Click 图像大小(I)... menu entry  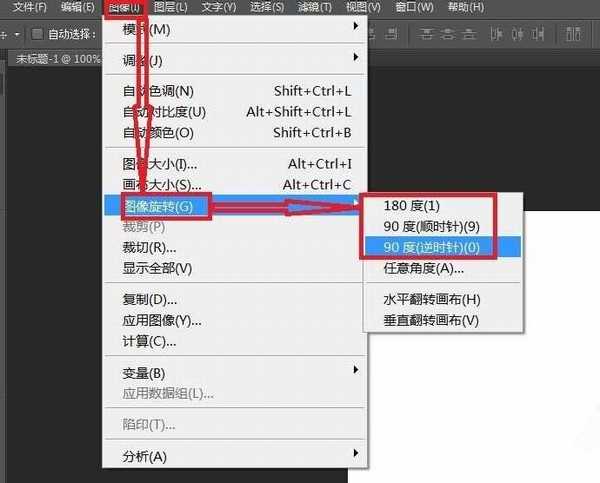click(x=160, y=163)
